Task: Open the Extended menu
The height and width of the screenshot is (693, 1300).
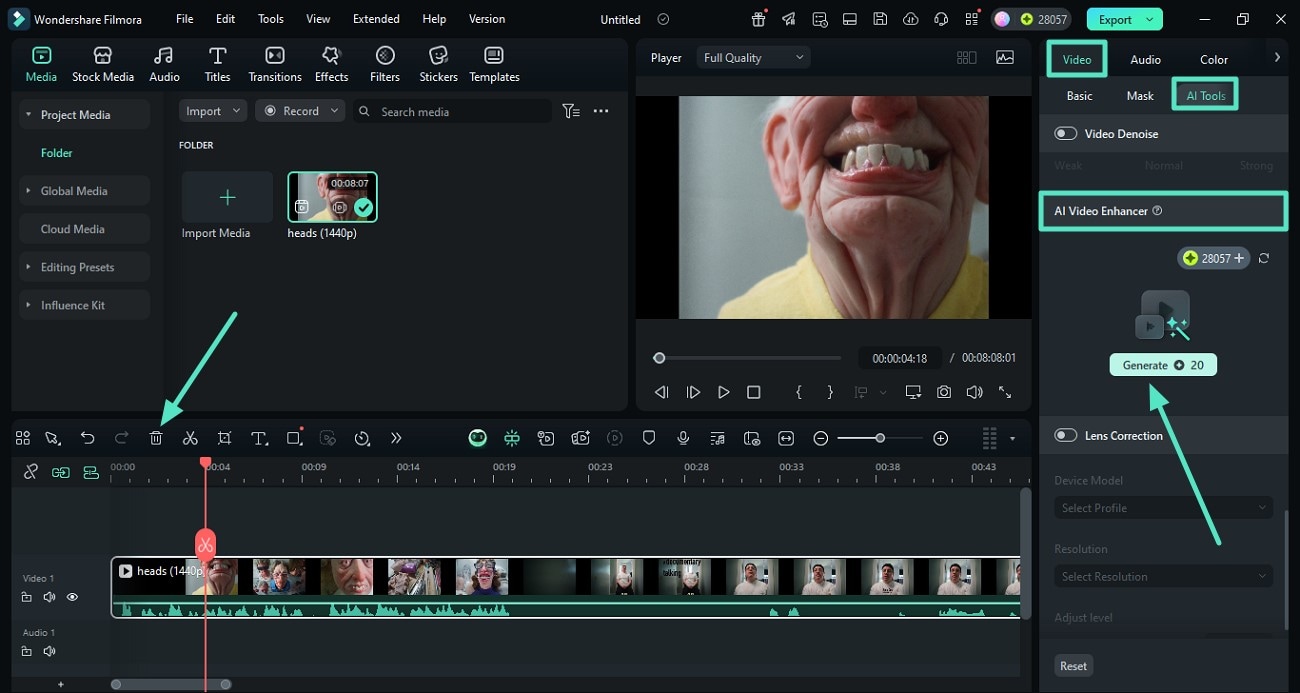Action: (376, 19)
